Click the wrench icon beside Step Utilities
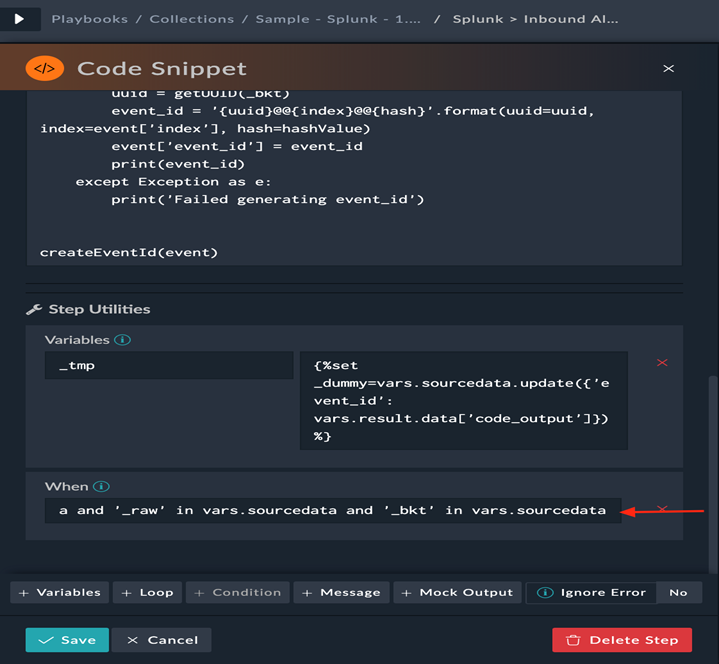Viewport: 719px width, 664px height. click(33, 310)
